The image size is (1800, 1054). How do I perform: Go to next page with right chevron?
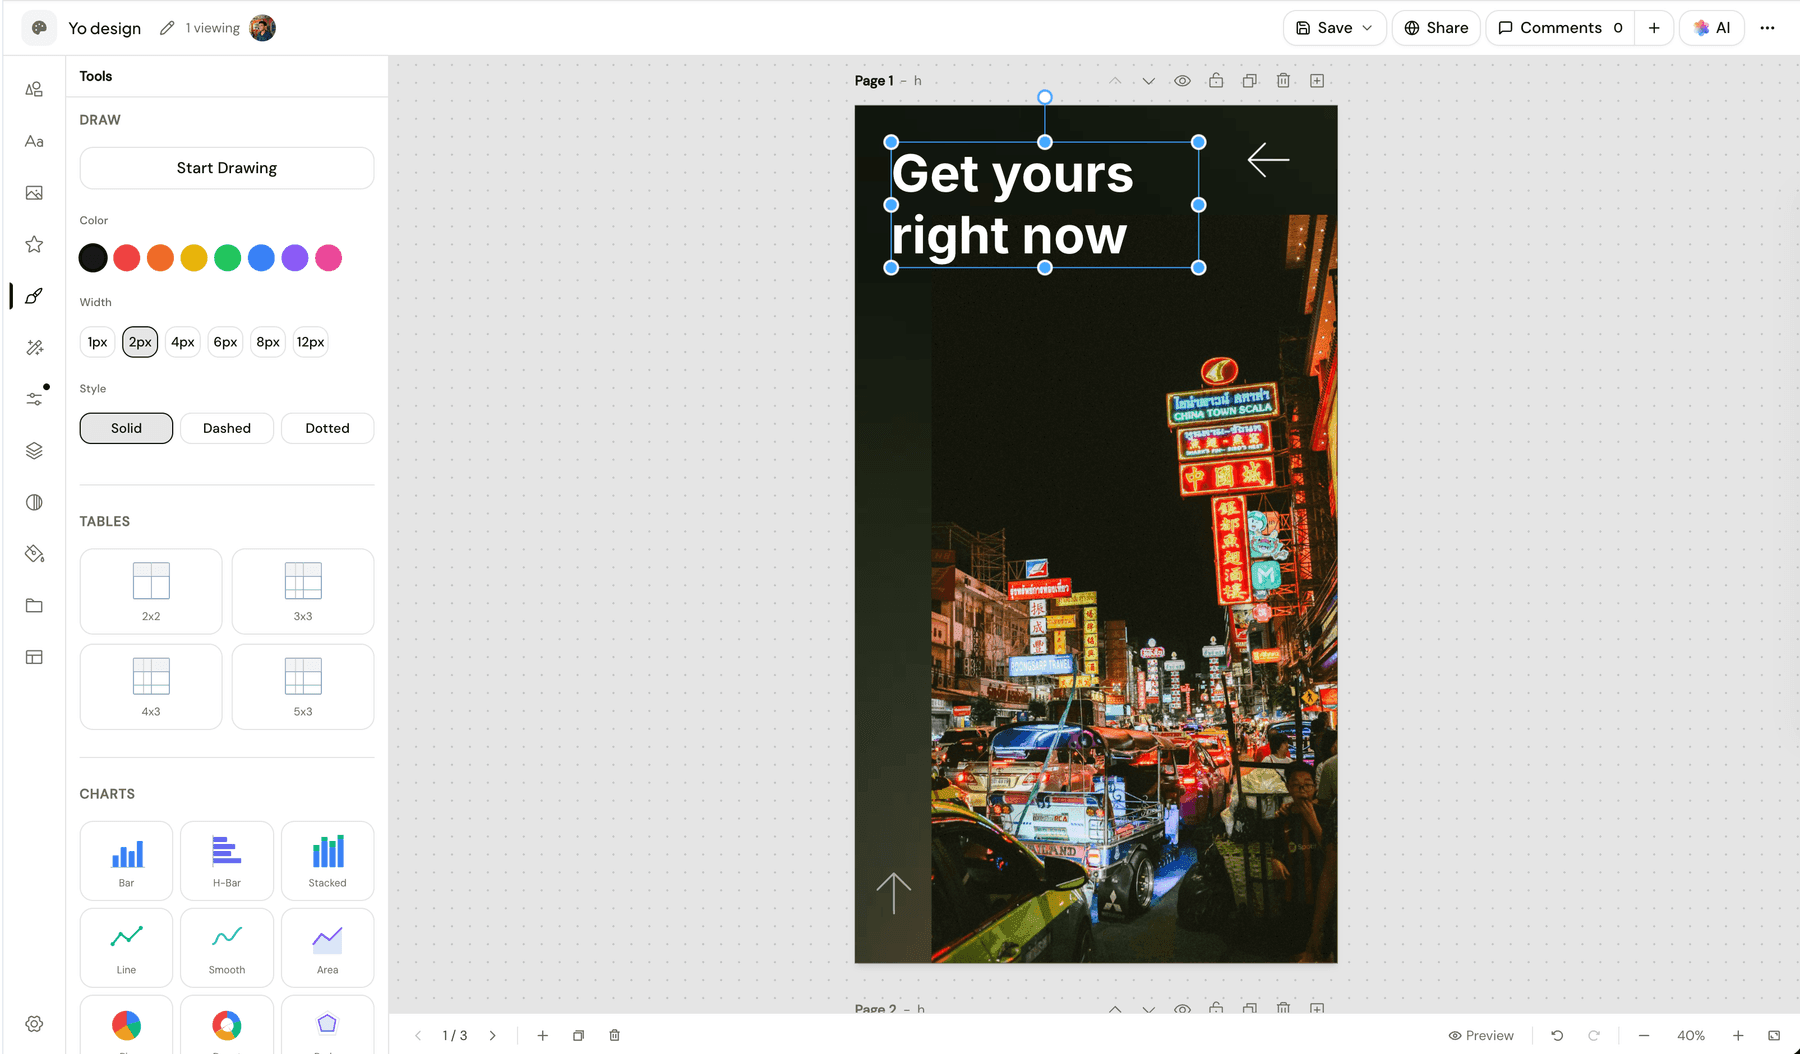click(x=492, y=1036)
